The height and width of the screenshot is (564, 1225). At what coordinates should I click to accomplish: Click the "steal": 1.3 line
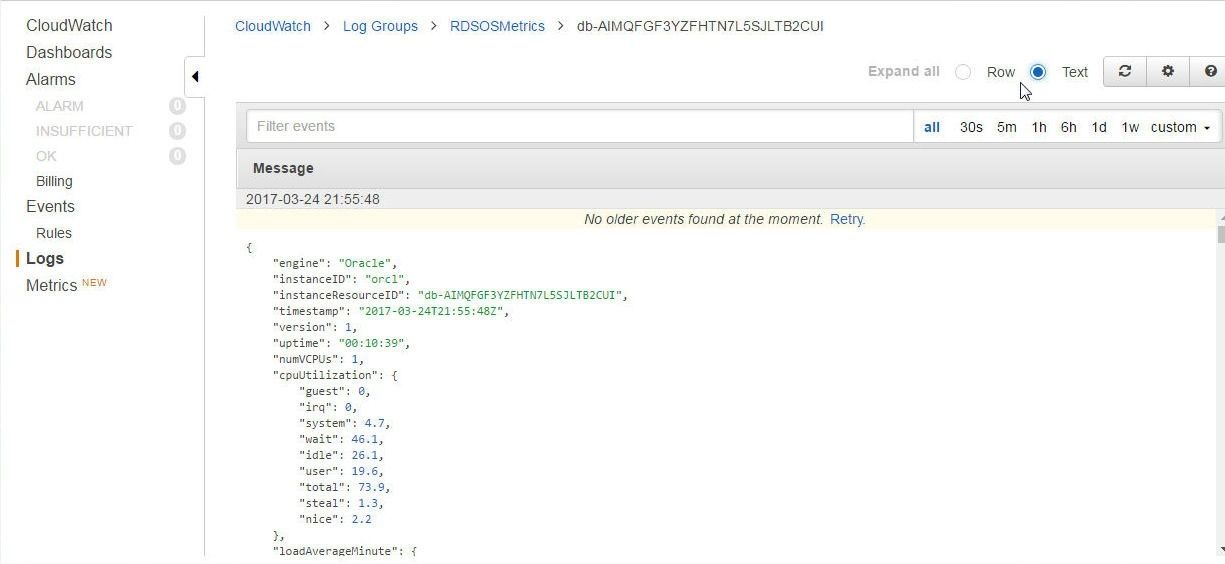coord(341,503)
